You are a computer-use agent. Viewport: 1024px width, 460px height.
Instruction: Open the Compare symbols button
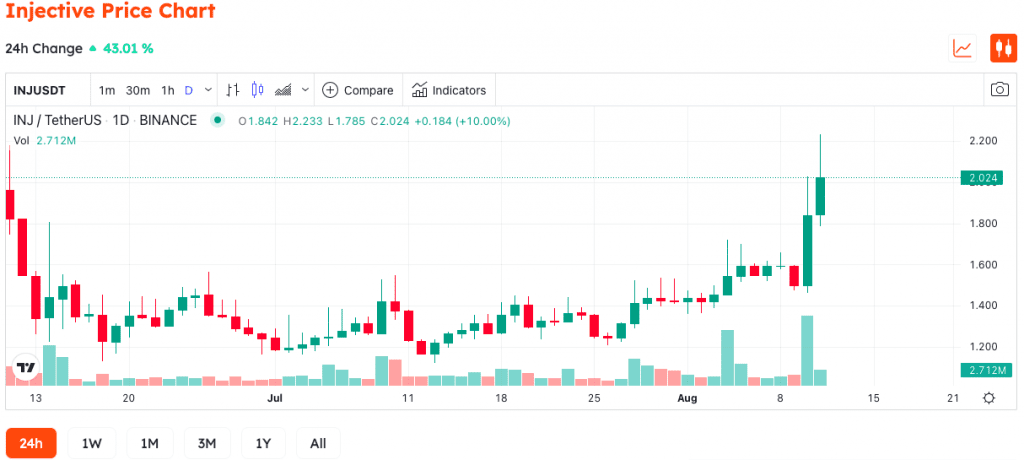pyautogui.click(x=358, y=90)
